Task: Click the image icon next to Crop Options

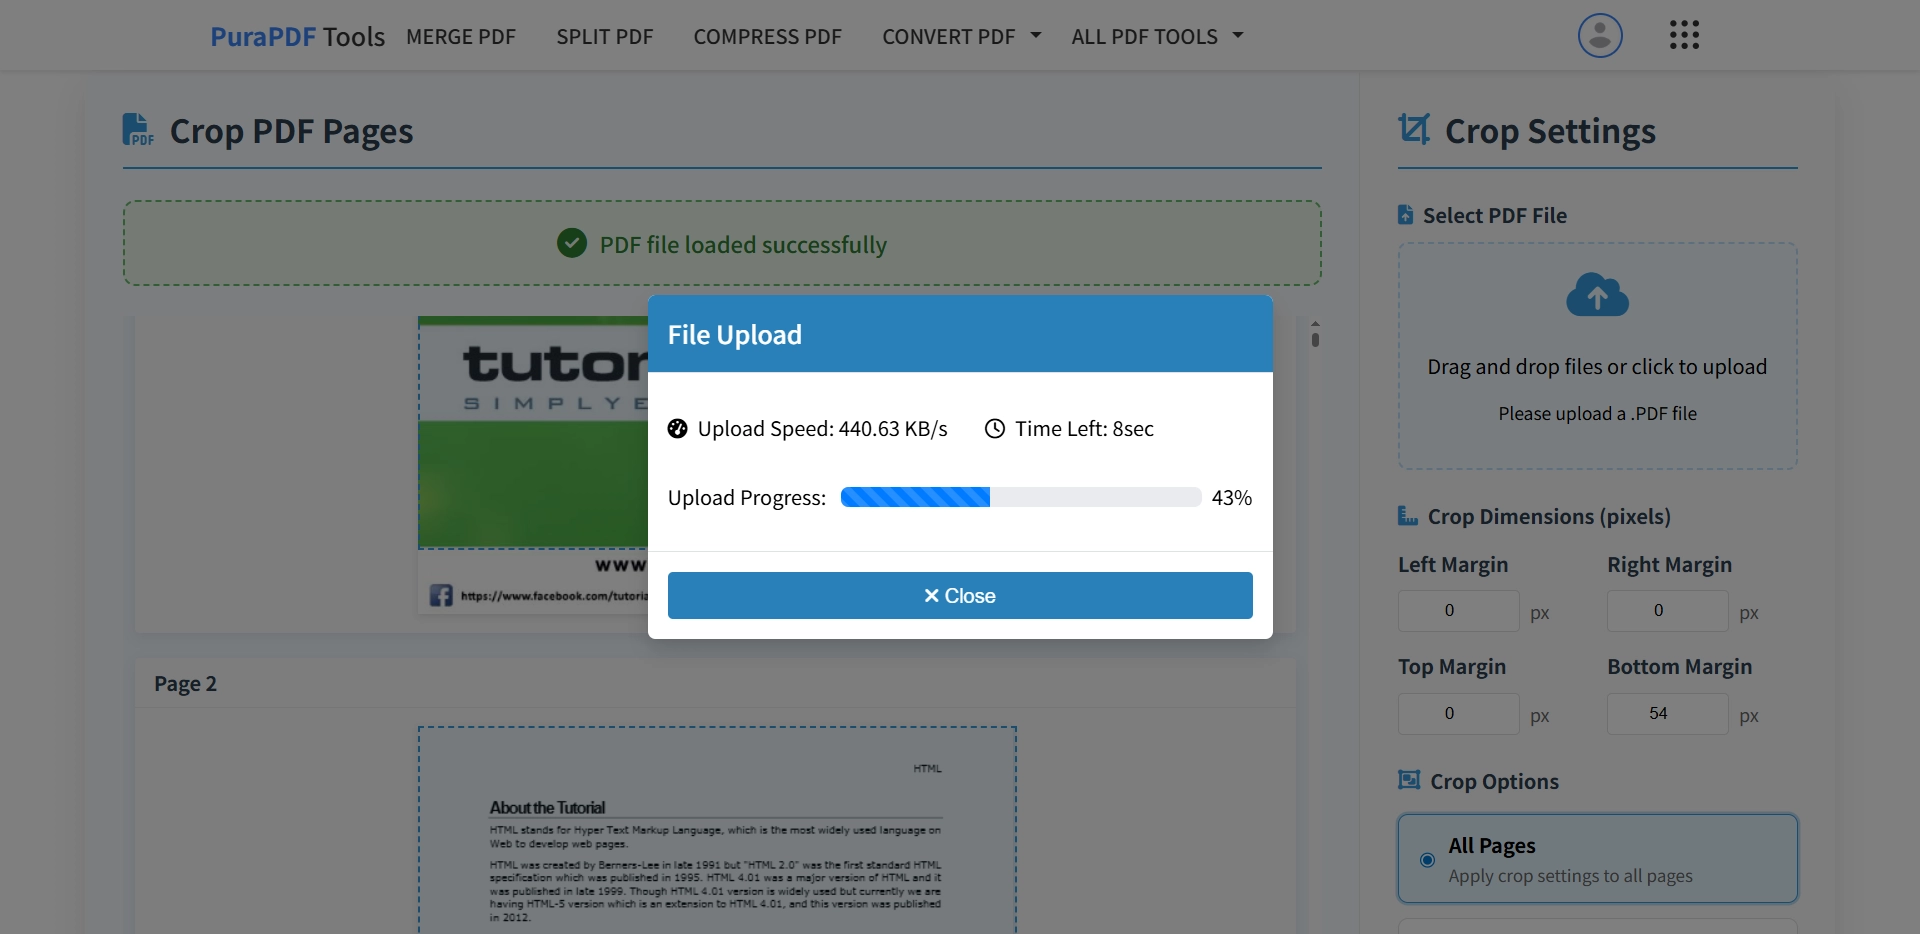Action: pyautogui.click(x=1409, y=780)
